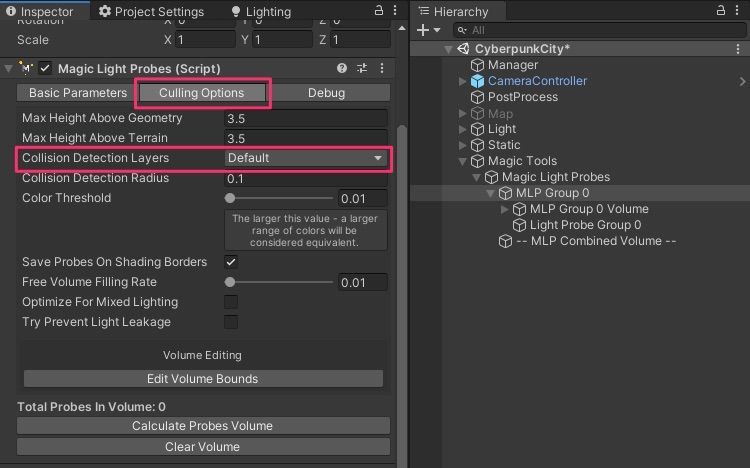Click the search magnifier icon in Hierarchy
Screen dimensions: 750x468
462,31
